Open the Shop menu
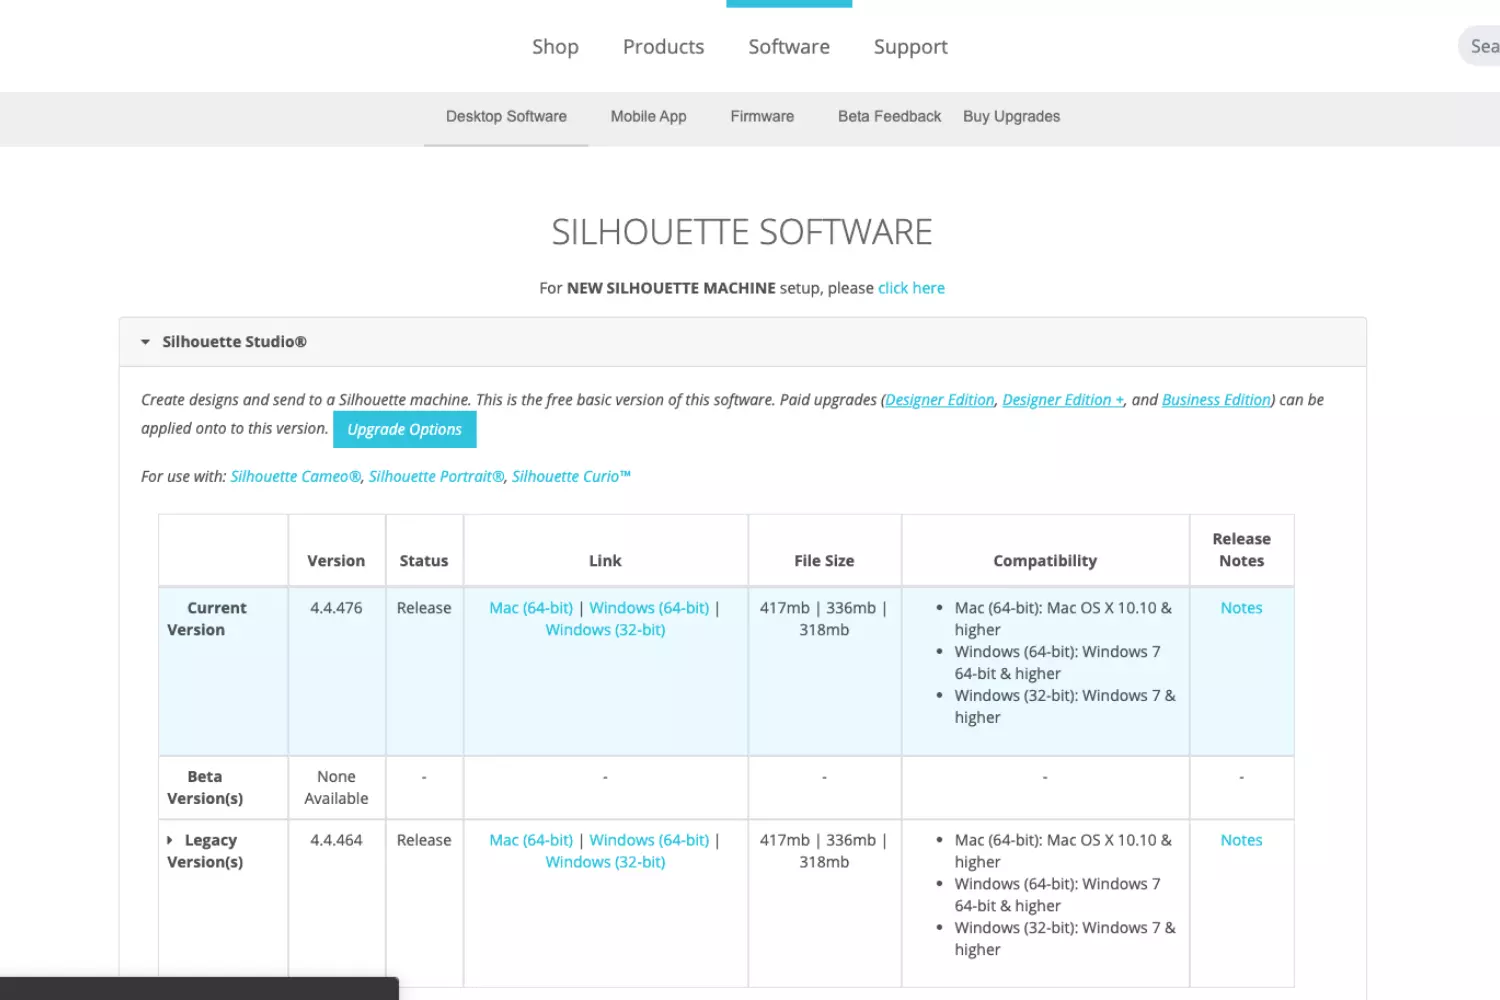Image resolution: width=1500 pixels, height=1000 pixels. 555,47
